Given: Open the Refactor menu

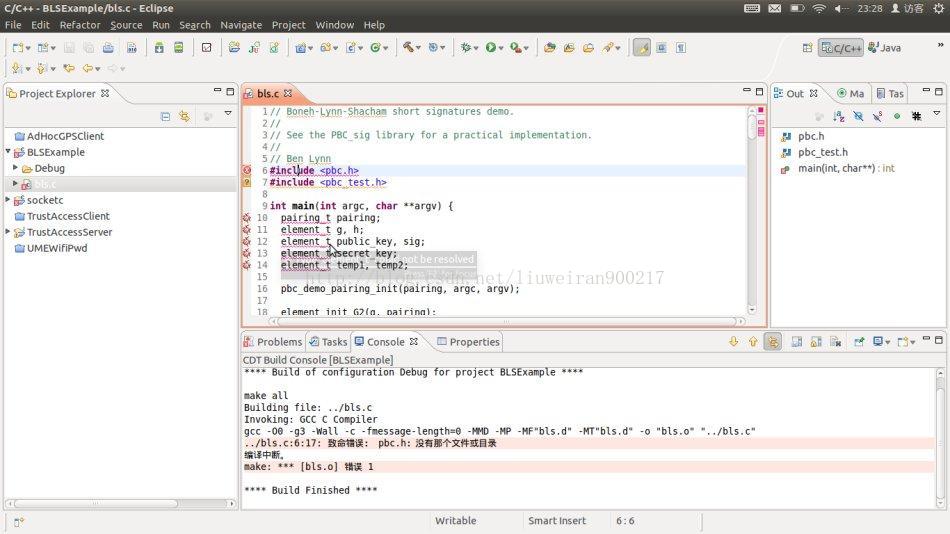Looking at the screenshot, I should tap(80, 25).
